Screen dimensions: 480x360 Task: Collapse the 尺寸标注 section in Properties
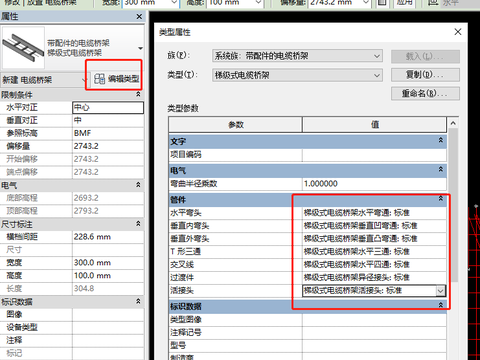point(138,224)
